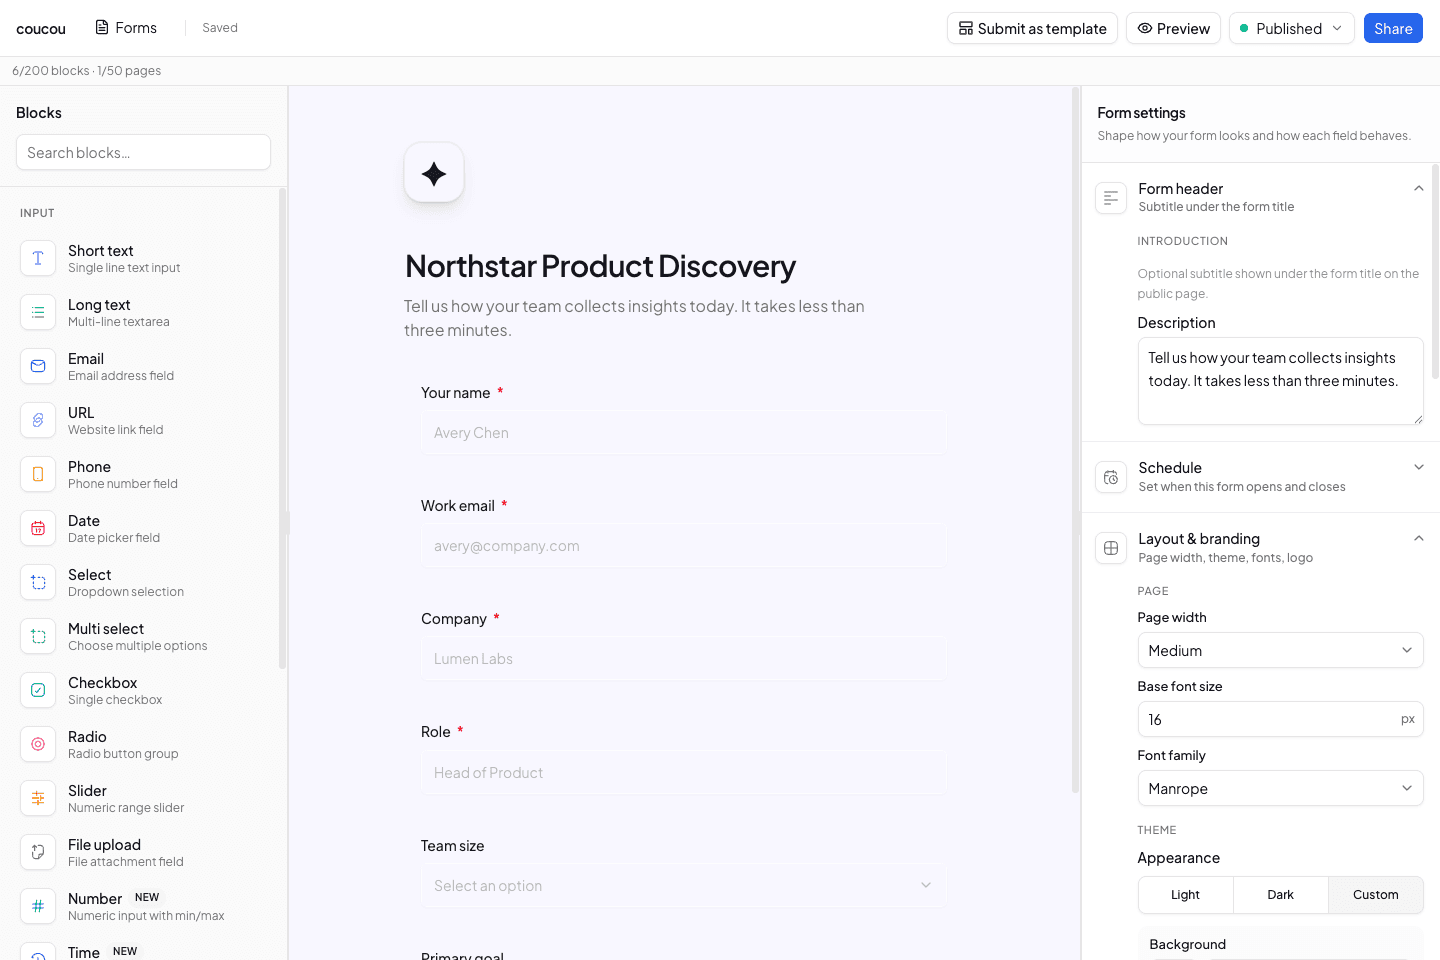Click the Email block envelope icon

38,366
